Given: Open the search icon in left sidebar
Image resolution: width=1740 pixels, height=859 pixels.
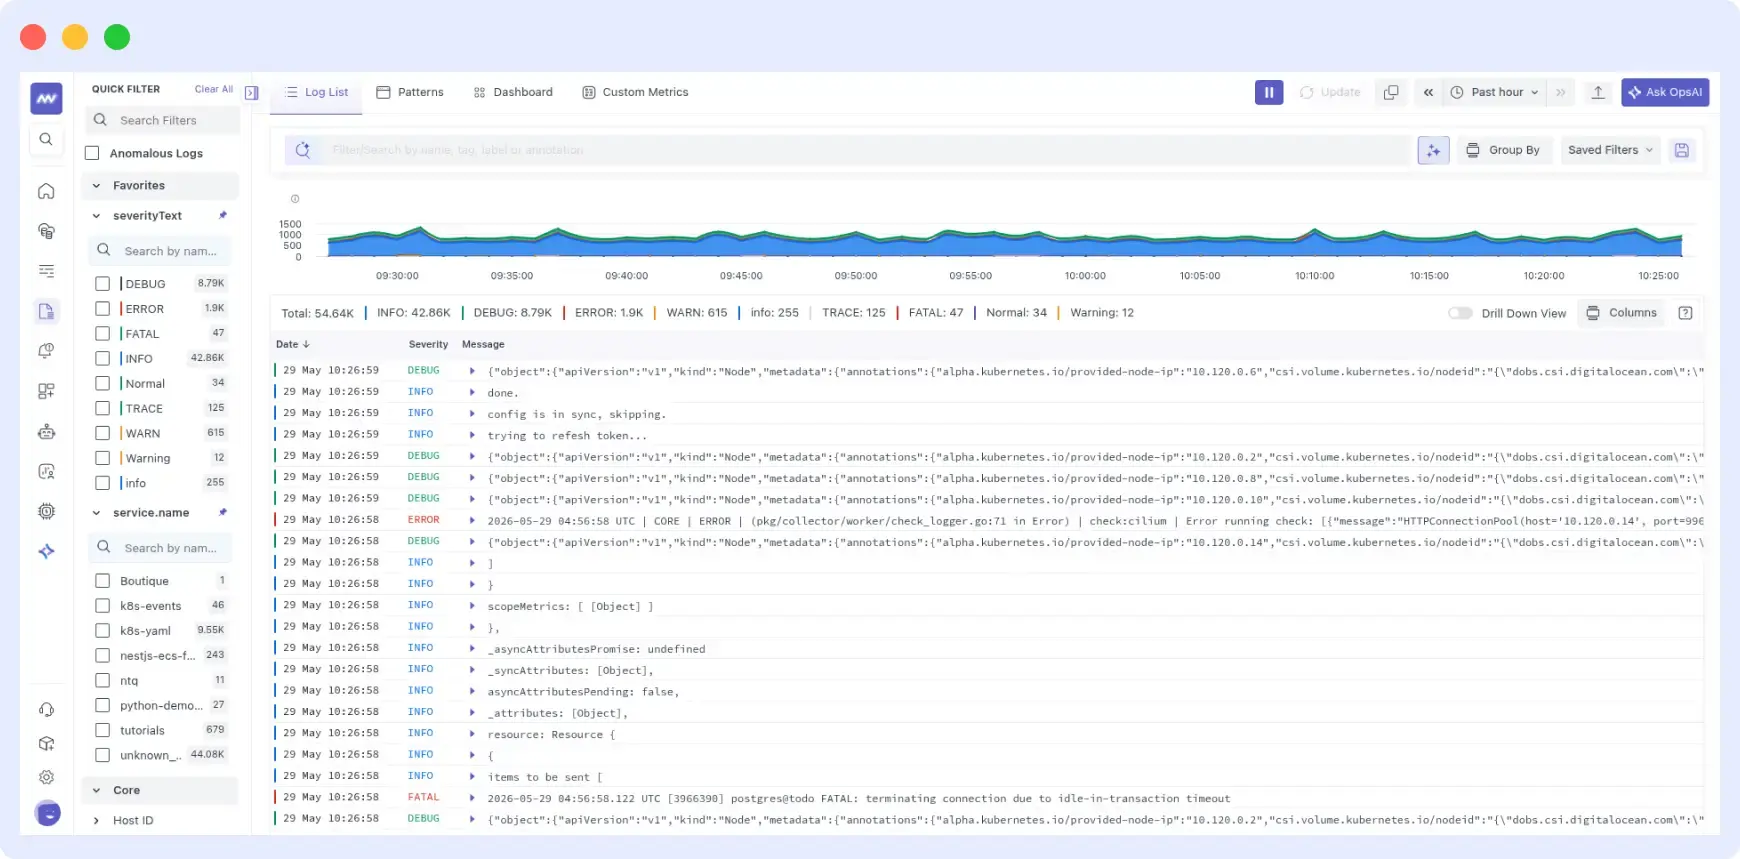Looking at the screenshot, I should (x=46, y=140).
